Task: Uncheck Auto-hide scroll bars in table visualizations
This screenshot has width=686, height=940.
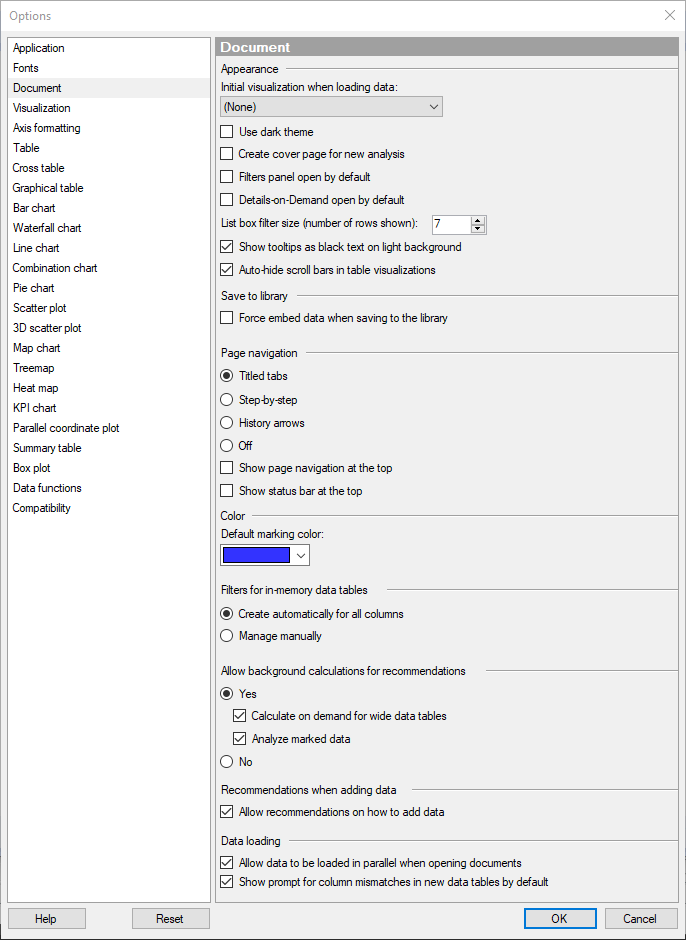Action: click(227, 270)
